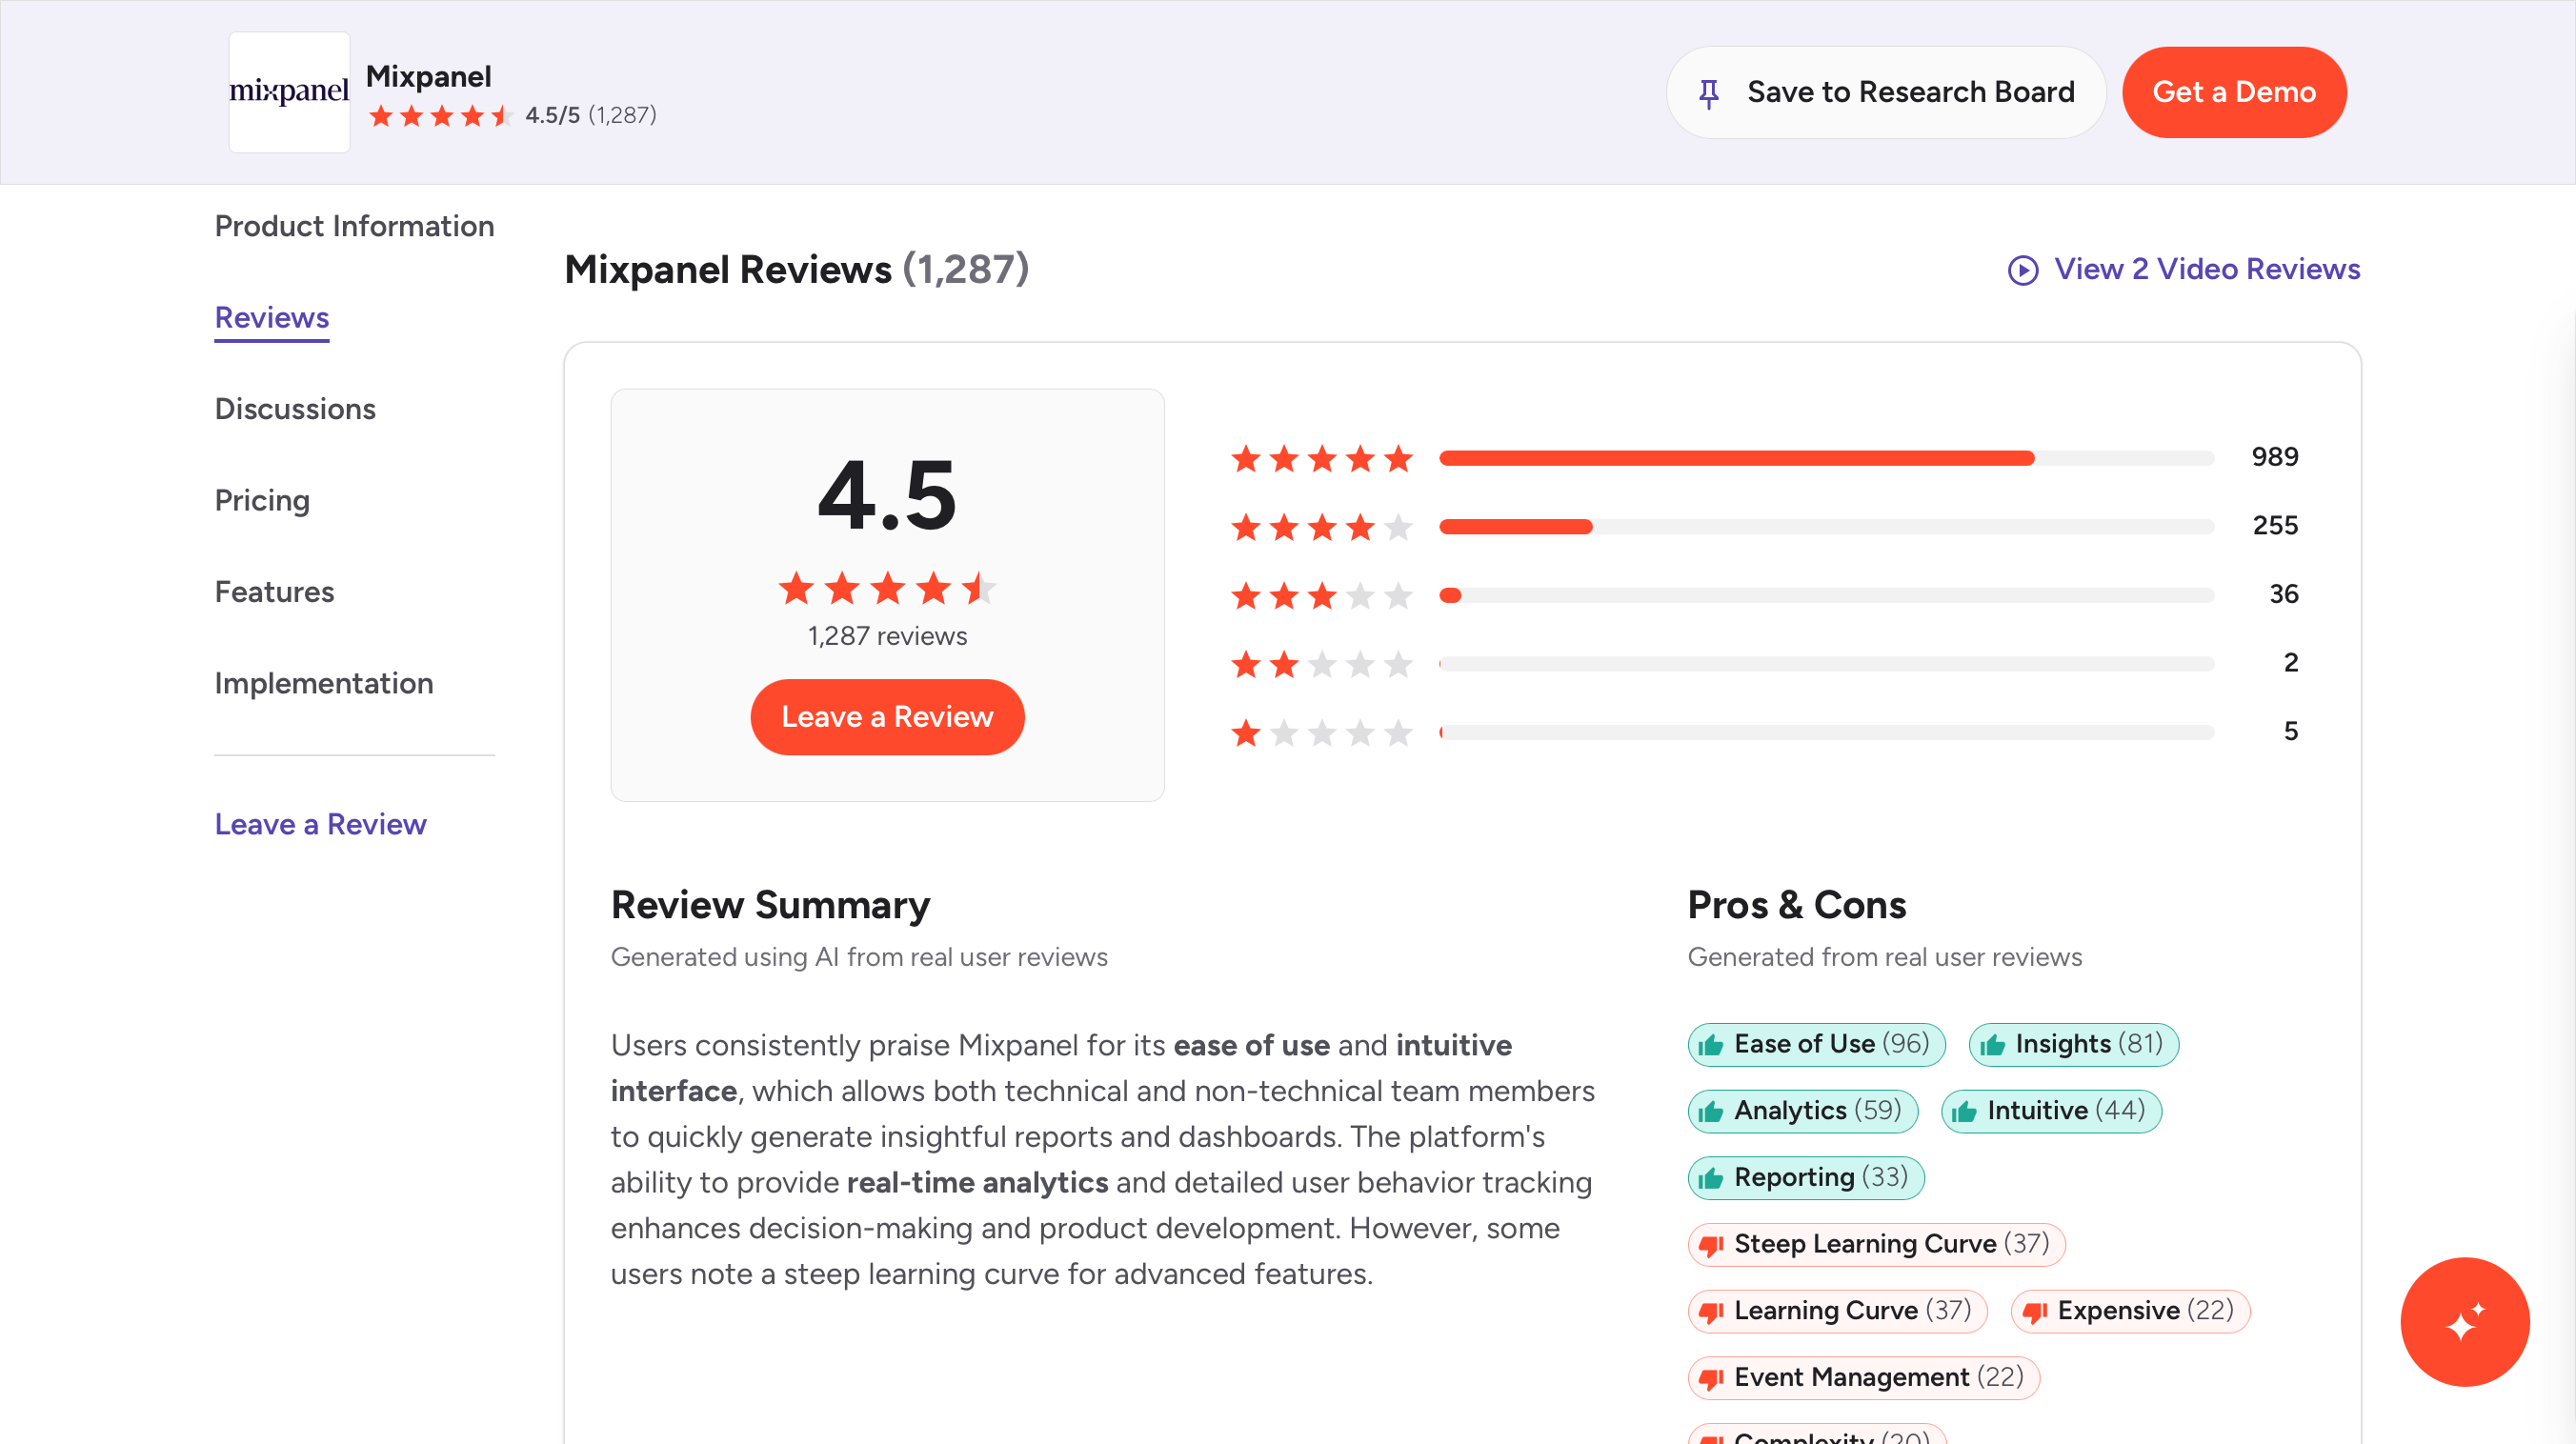
Task: Click the pin icon on Save to Research Board
Action: pyautogui.click(x=1709, y=93)
